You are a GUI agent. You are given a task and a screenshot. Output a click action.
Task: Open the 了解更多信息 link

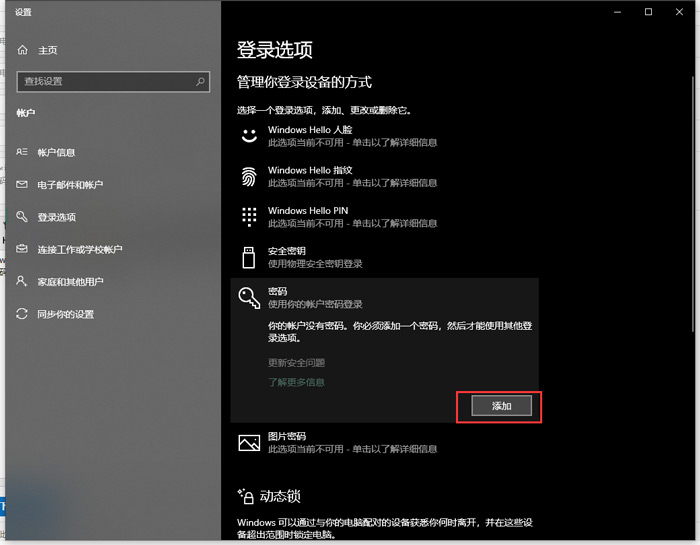(x=296, y=382)
